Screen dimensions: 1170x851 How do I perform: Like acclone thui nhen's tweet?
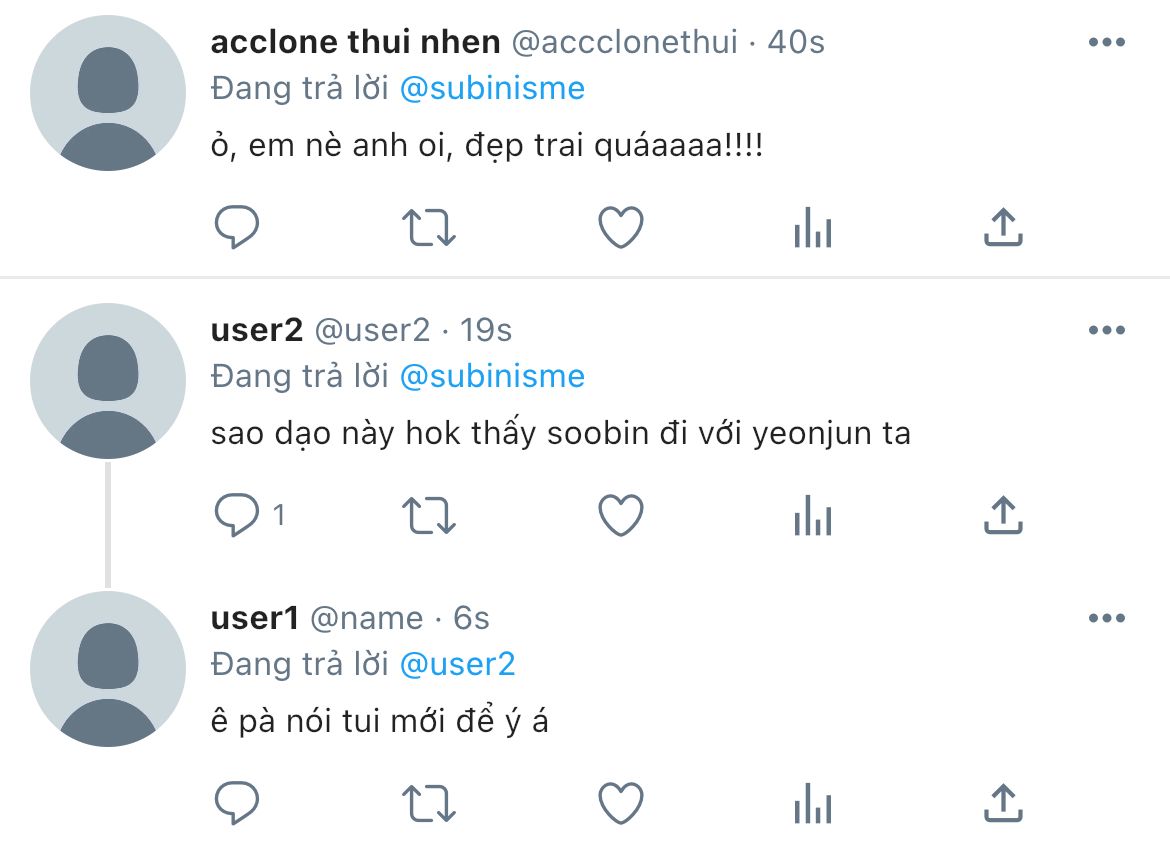pyautogui.click(x=620, y=228)
